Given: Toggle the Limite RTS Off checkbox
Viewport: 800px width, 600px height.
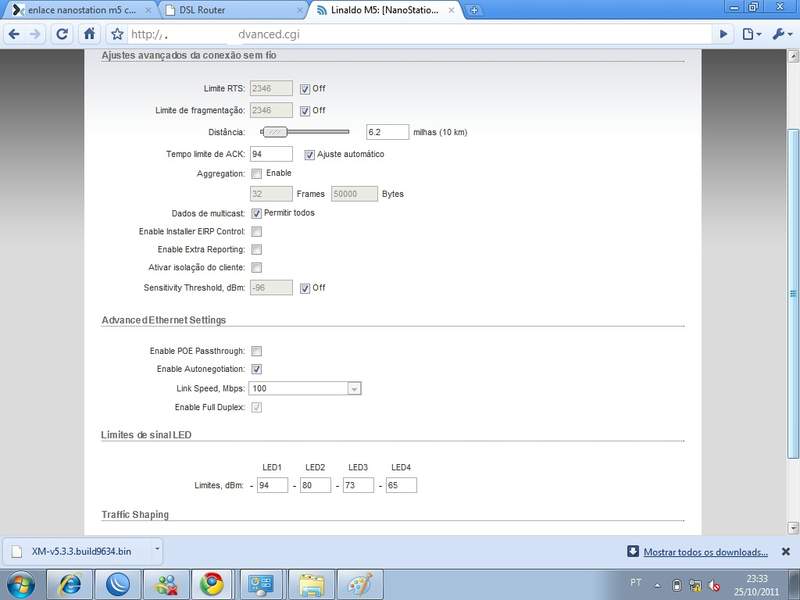Looking at the screenshot, I should pyautogui.click(x=305, y=89).
